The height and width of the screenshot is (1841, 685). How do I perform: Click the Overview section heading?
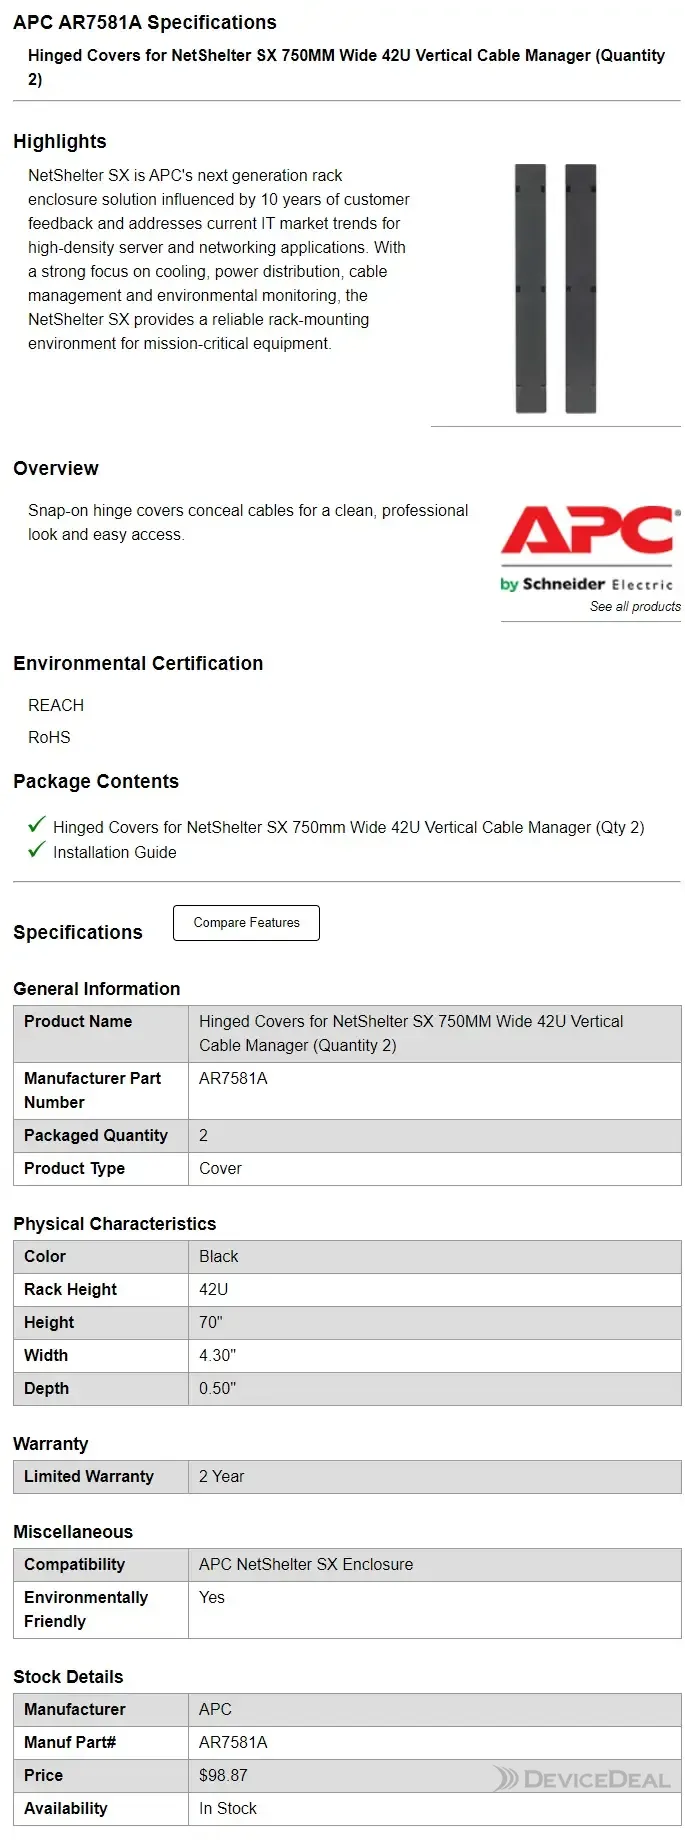coord(56,468)
